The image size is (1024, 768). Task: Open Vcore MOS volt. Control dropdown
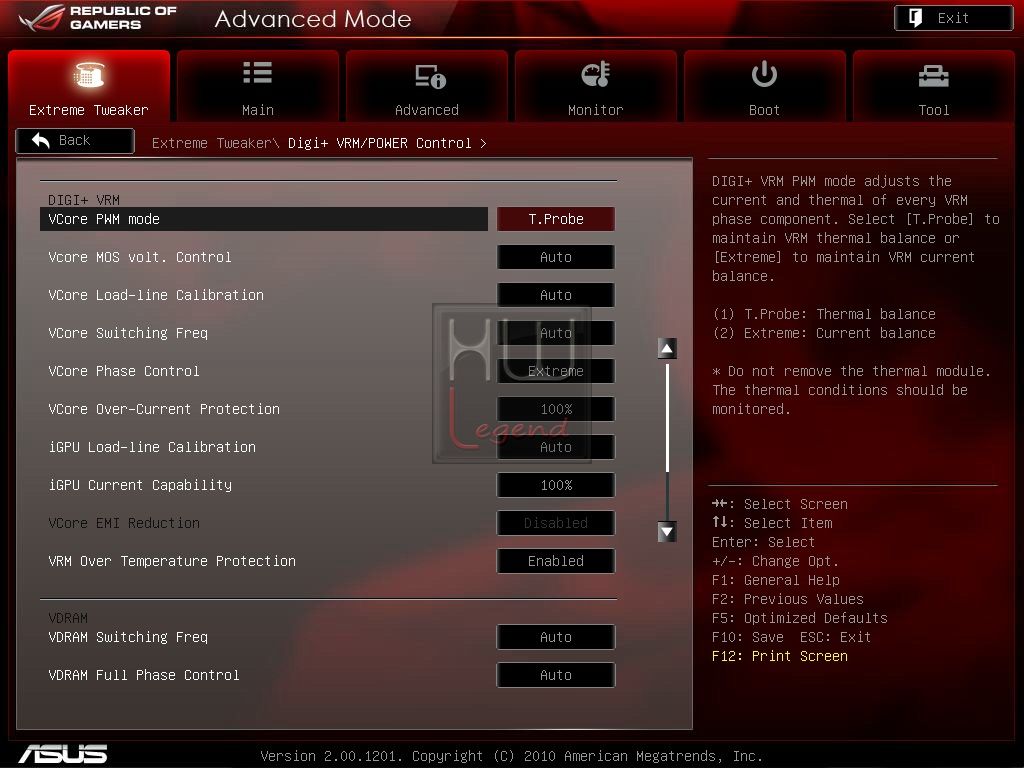[556, 257]
